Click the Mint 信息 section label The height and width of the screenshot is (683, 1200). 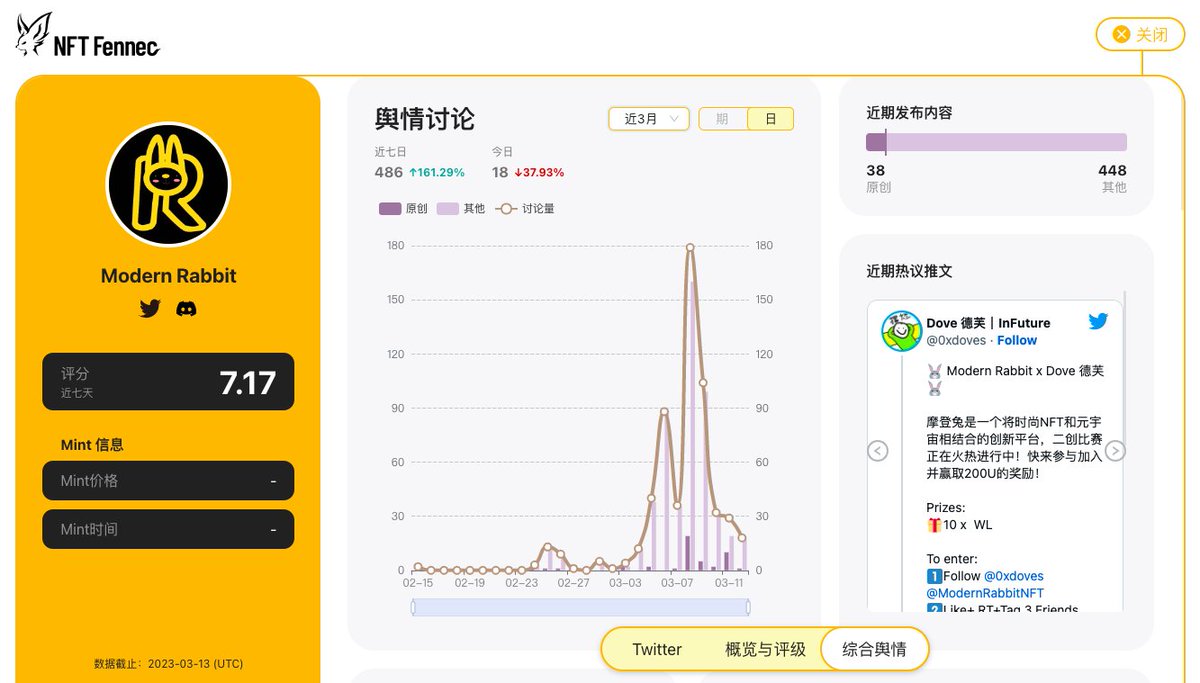click(x=92, y=445)
